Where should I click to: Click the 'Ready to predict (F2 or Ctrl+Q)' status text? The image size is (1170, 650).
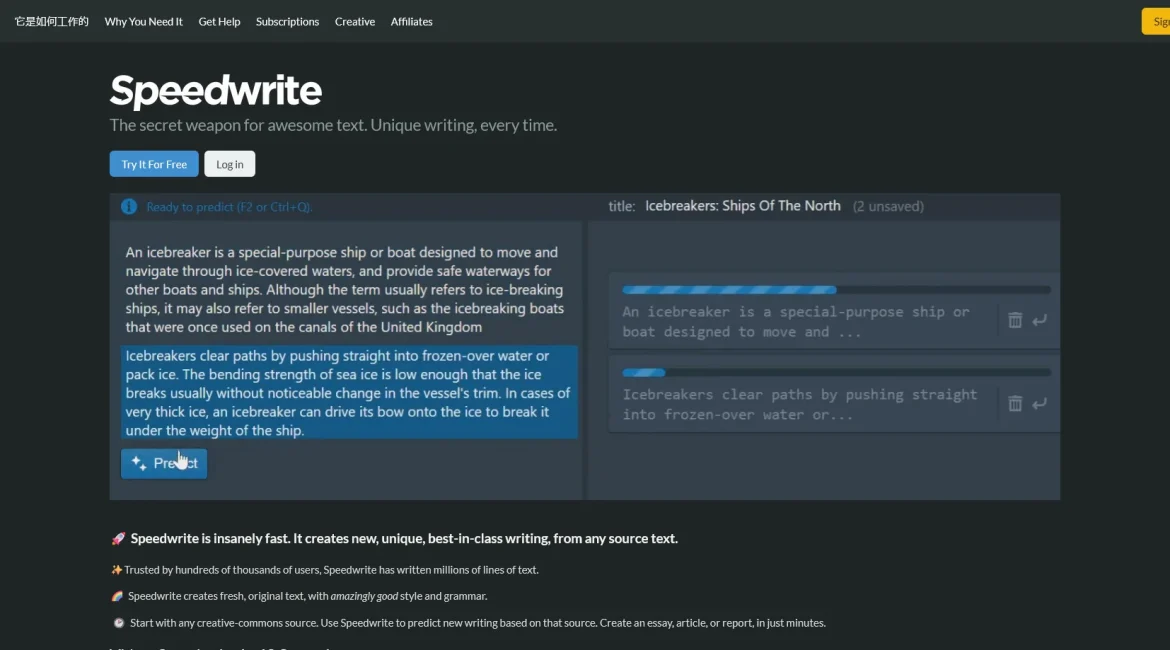(x=229, y=207)
